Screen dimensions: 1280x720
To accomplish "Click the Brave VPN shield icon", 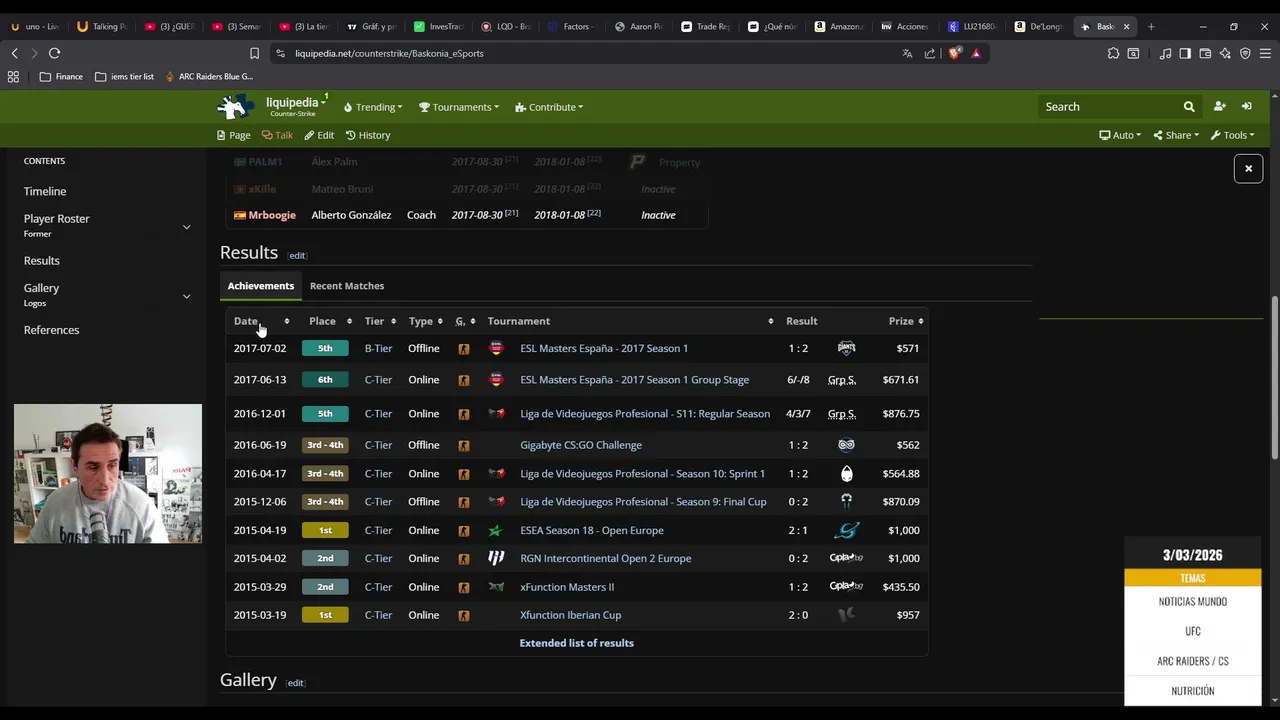I will [1245, 53].
